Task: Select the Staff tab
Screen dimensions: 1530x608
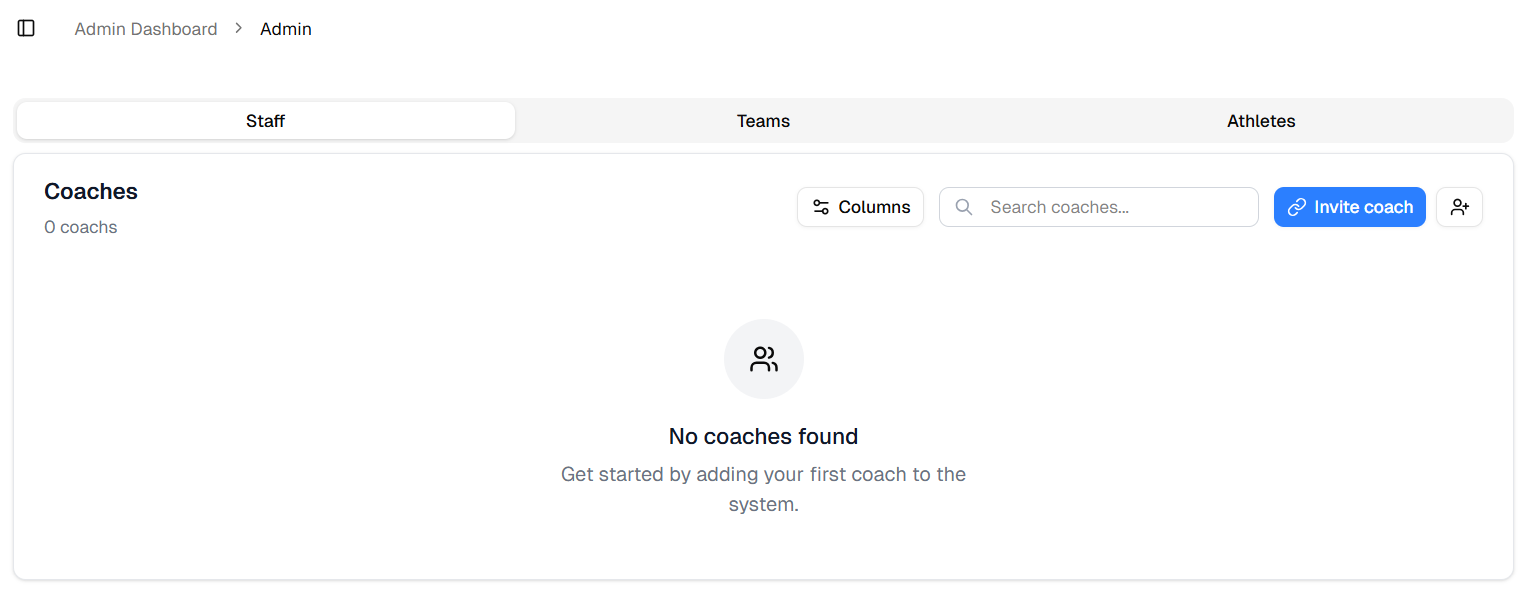Action: tap(265, 120)
